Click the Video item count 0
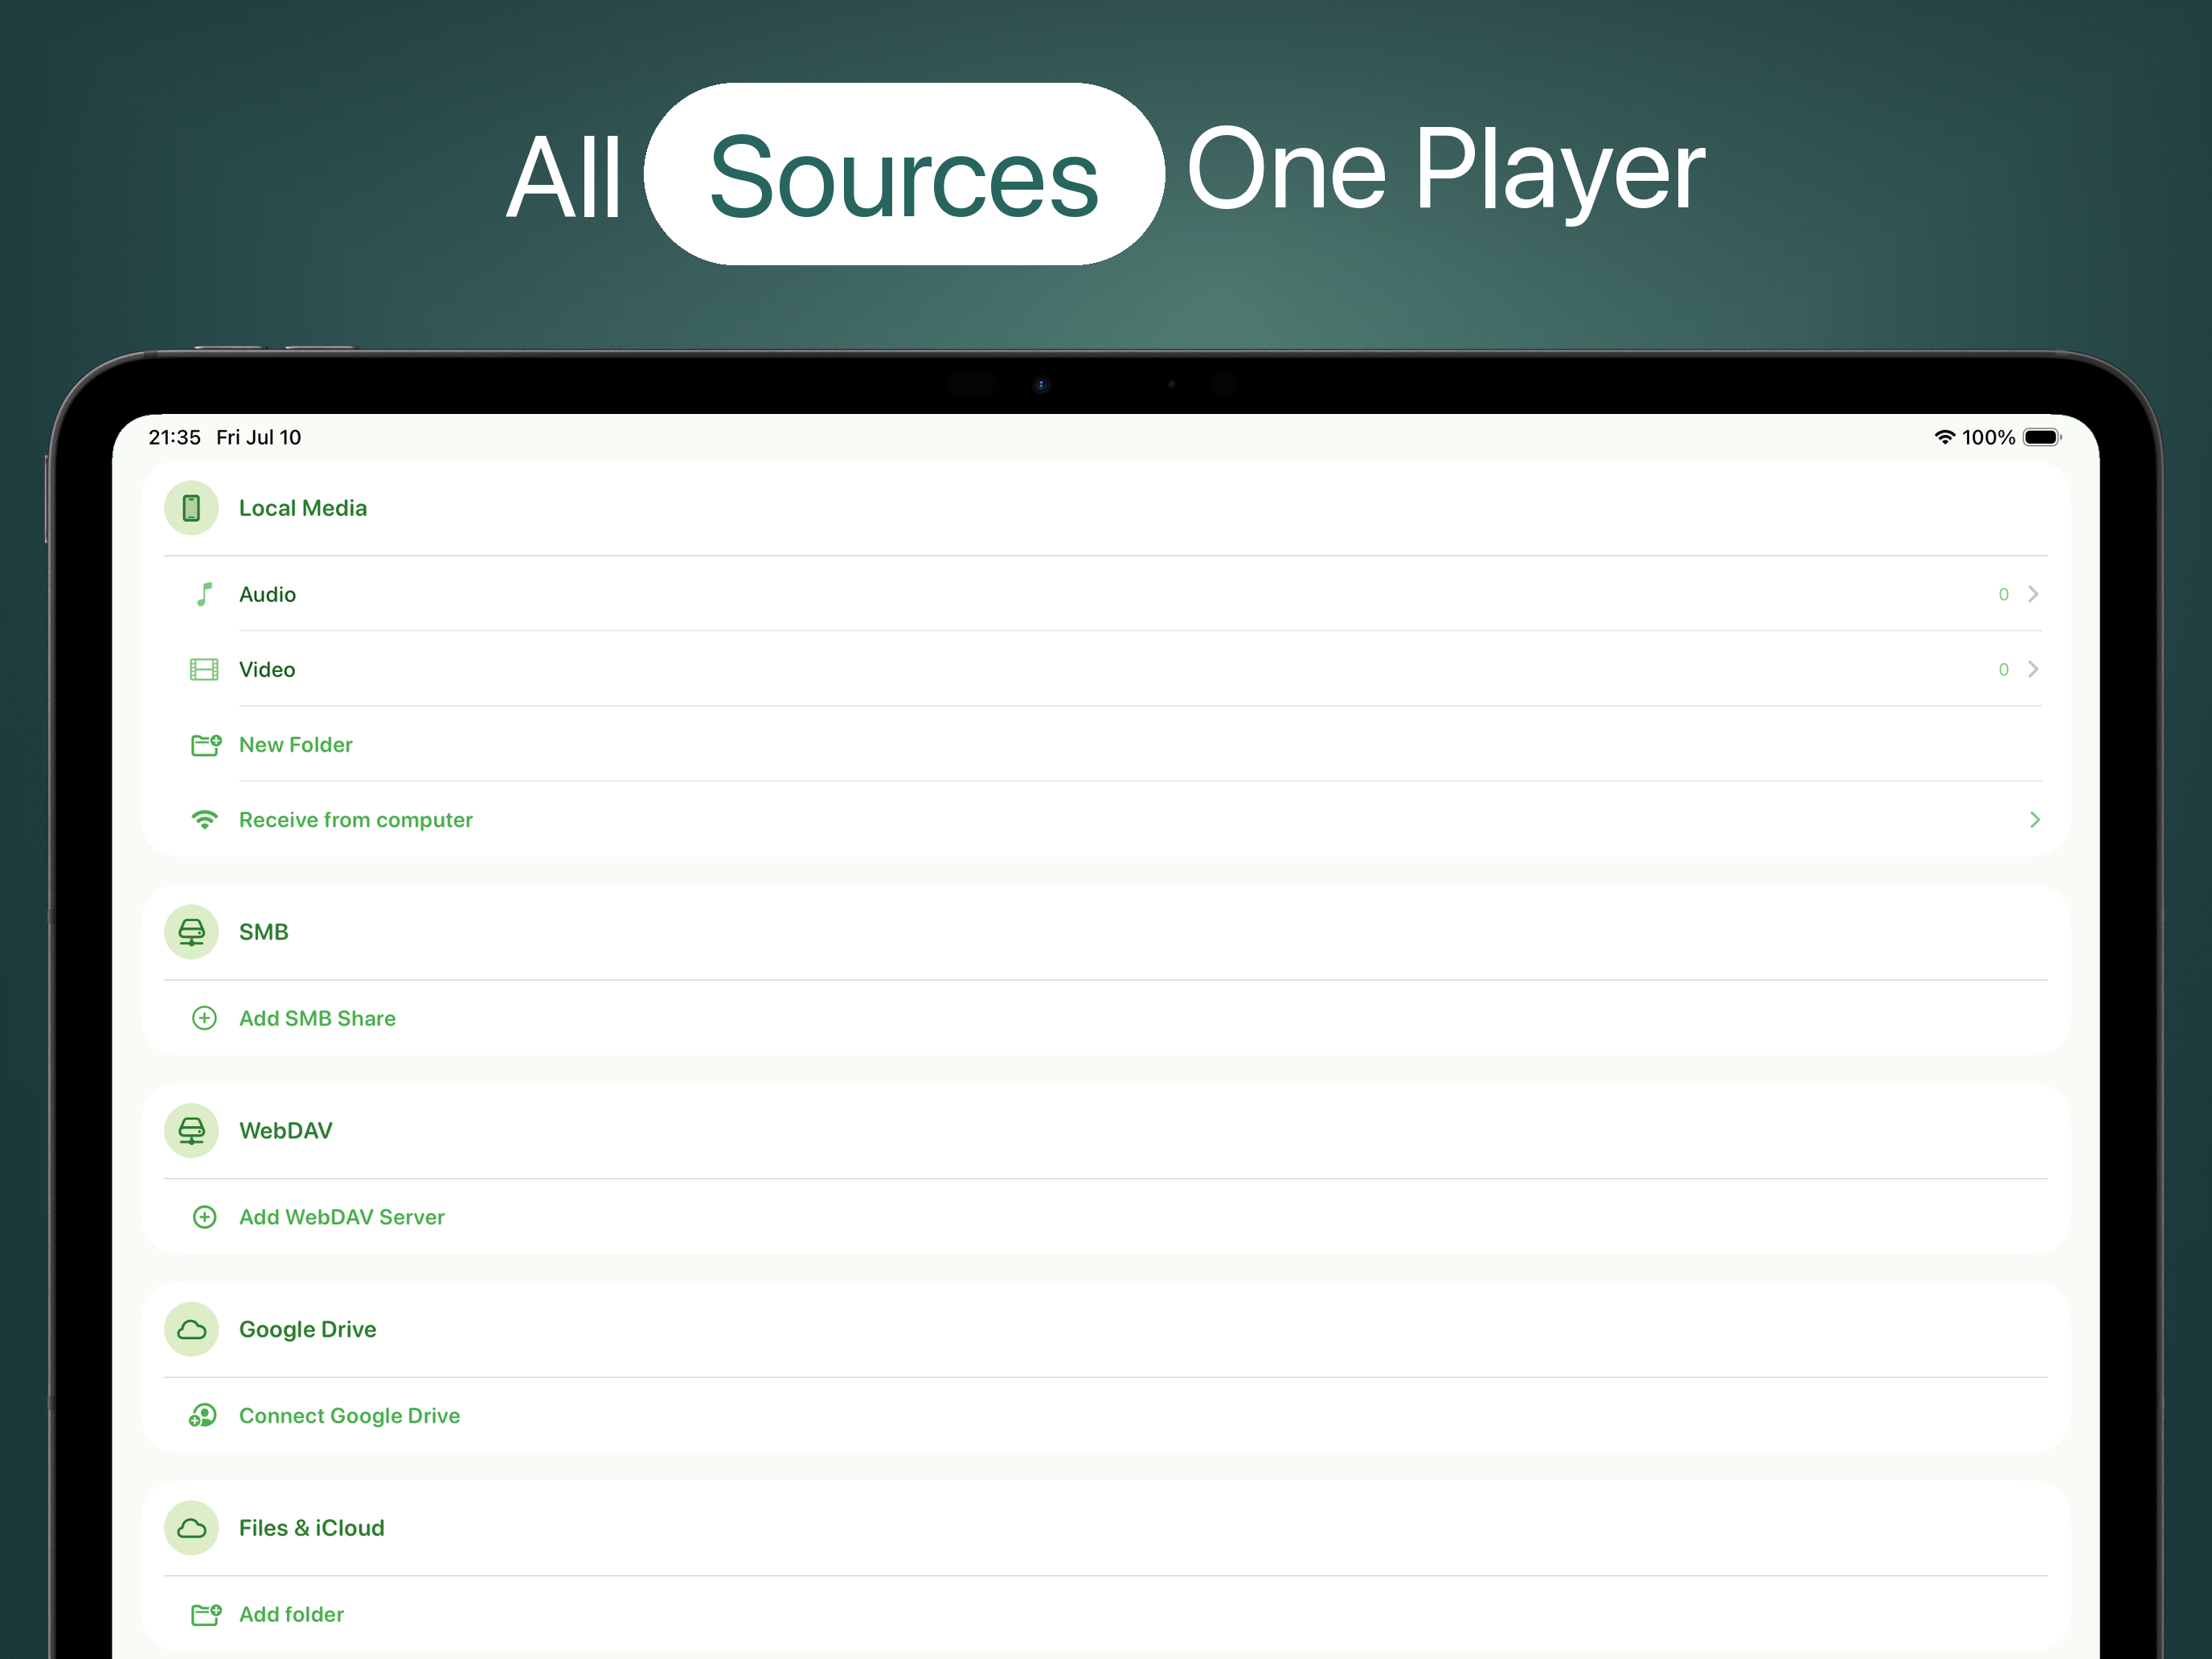Image resolution: width=2212 pixels, height=1659 pixels. point(2003,669)
